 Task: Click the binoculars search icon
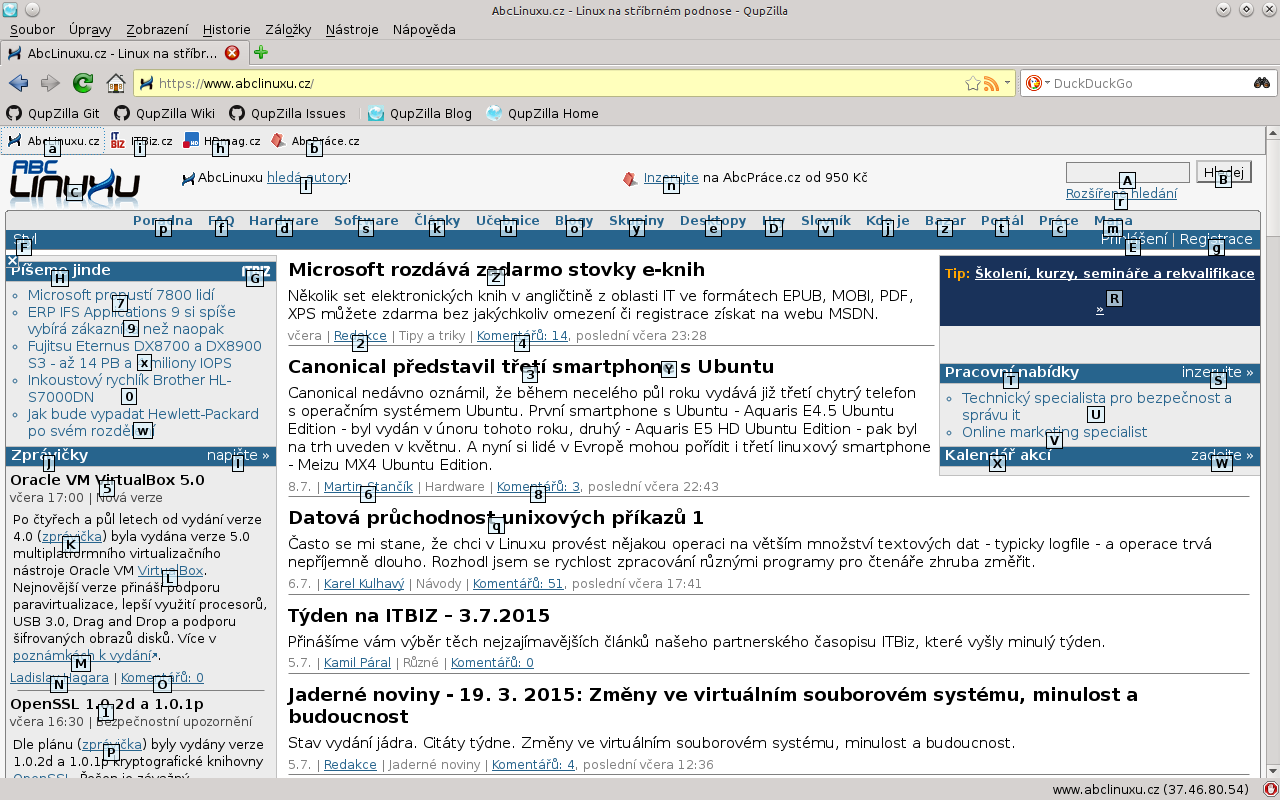point(1262,83)
